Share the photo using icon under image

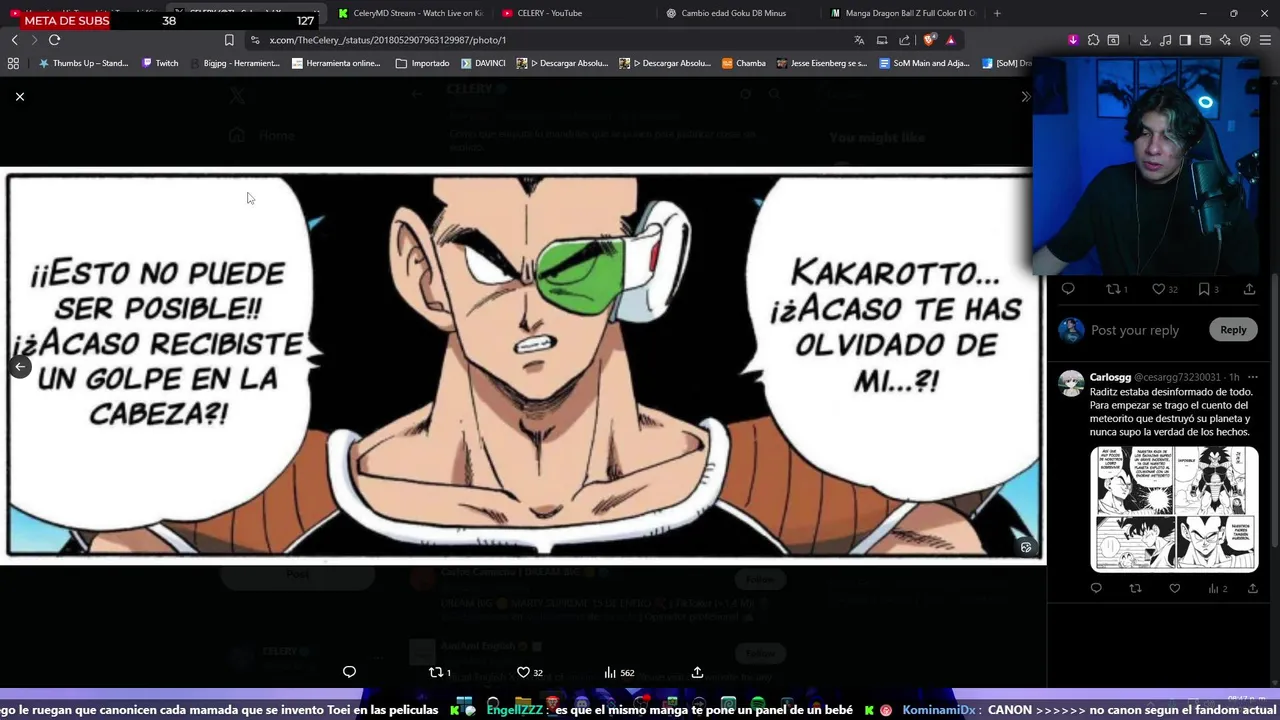coord(697,672)
